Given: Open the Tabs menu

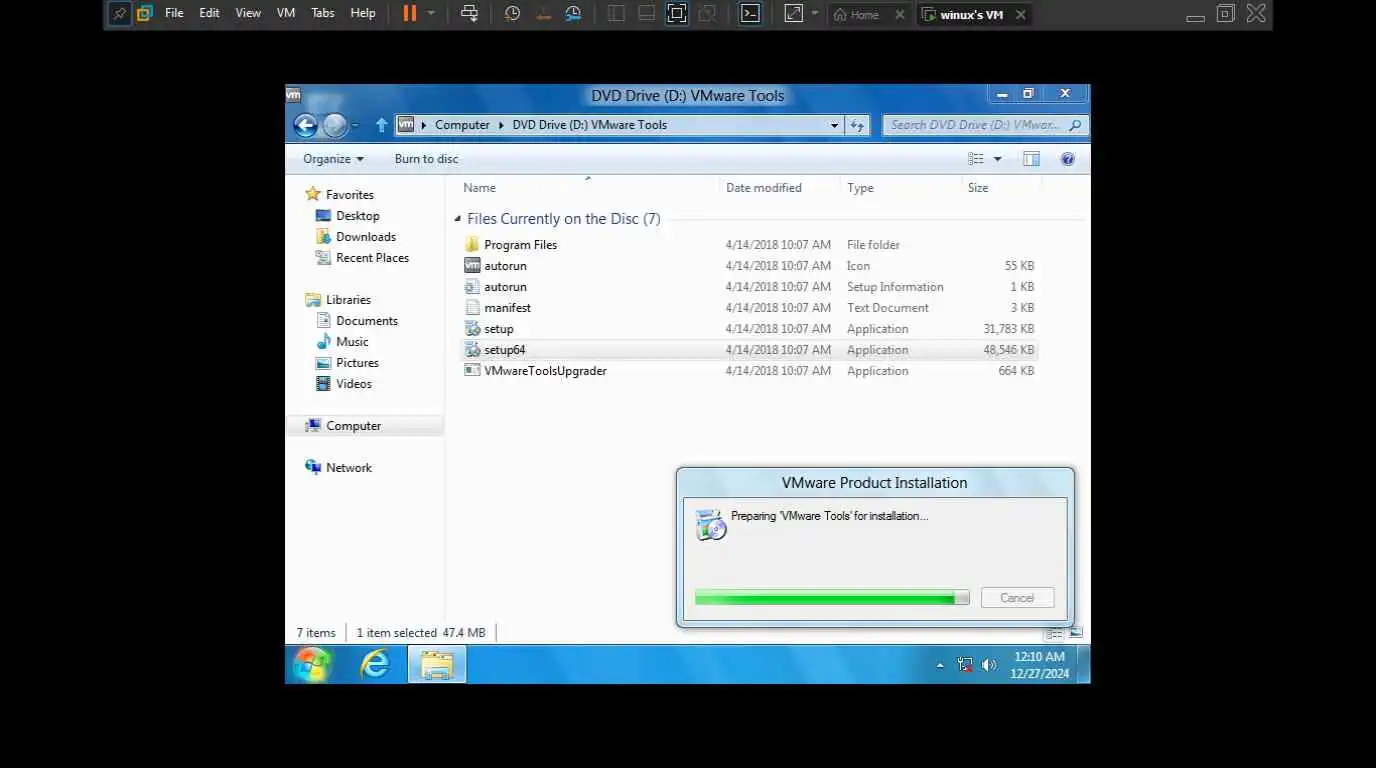Looking at the screenshot, I should click(323, 14).
